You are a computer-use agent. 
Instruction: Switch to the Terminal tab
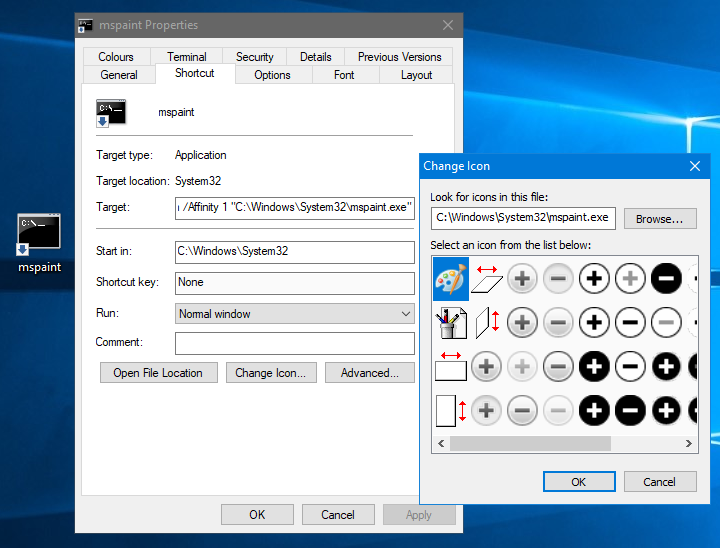click(x=187, y=57)
